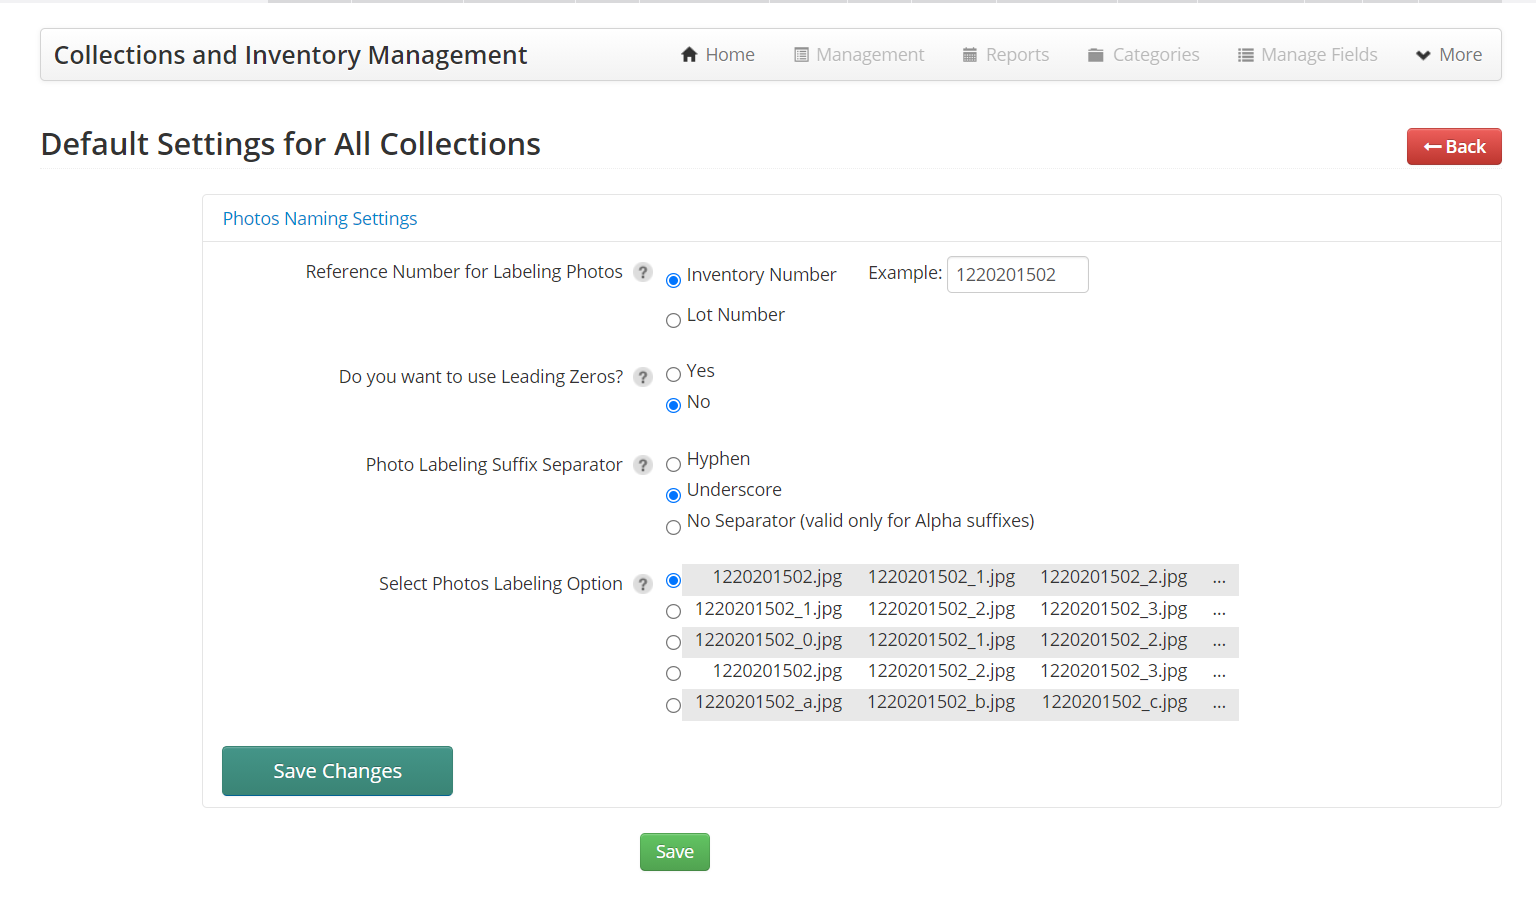The width and height of the screenshot is (1536, 908).
Task: Click the green Save button
Action: [674, 852]
